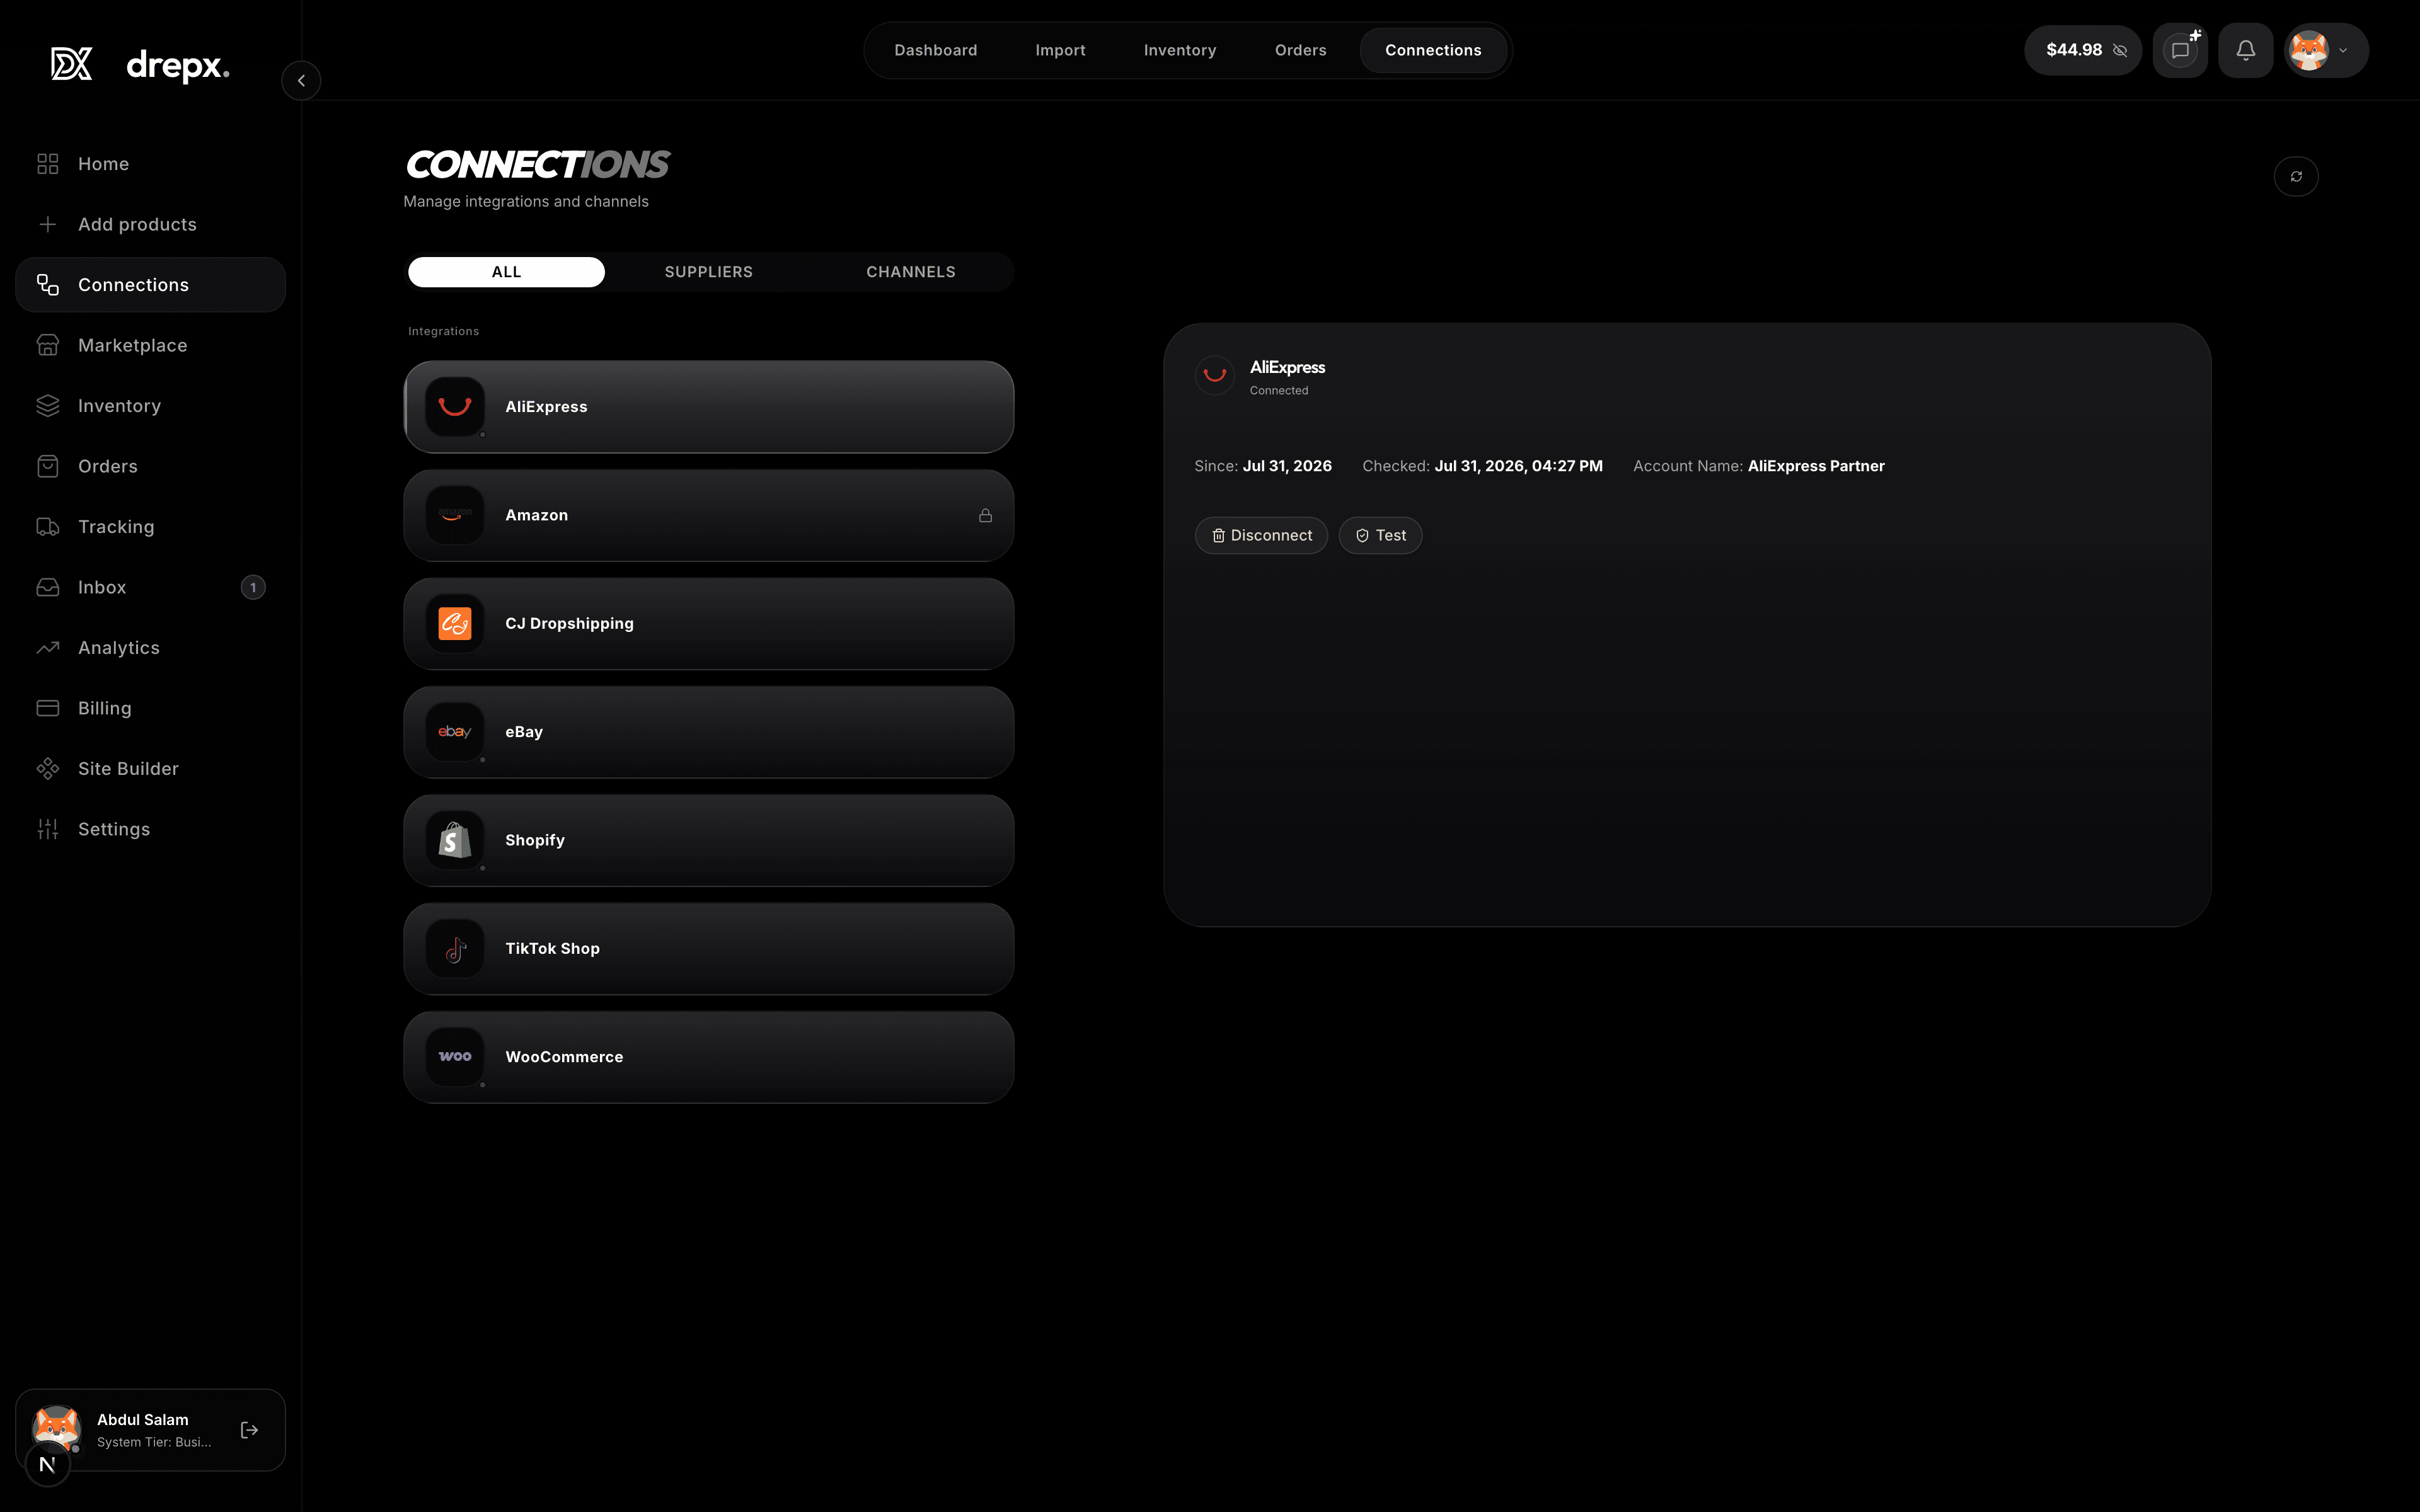Click the AliExpress logo in details panel
The width and height of the screenshot is (2420, 1512).
(1215, 375)
